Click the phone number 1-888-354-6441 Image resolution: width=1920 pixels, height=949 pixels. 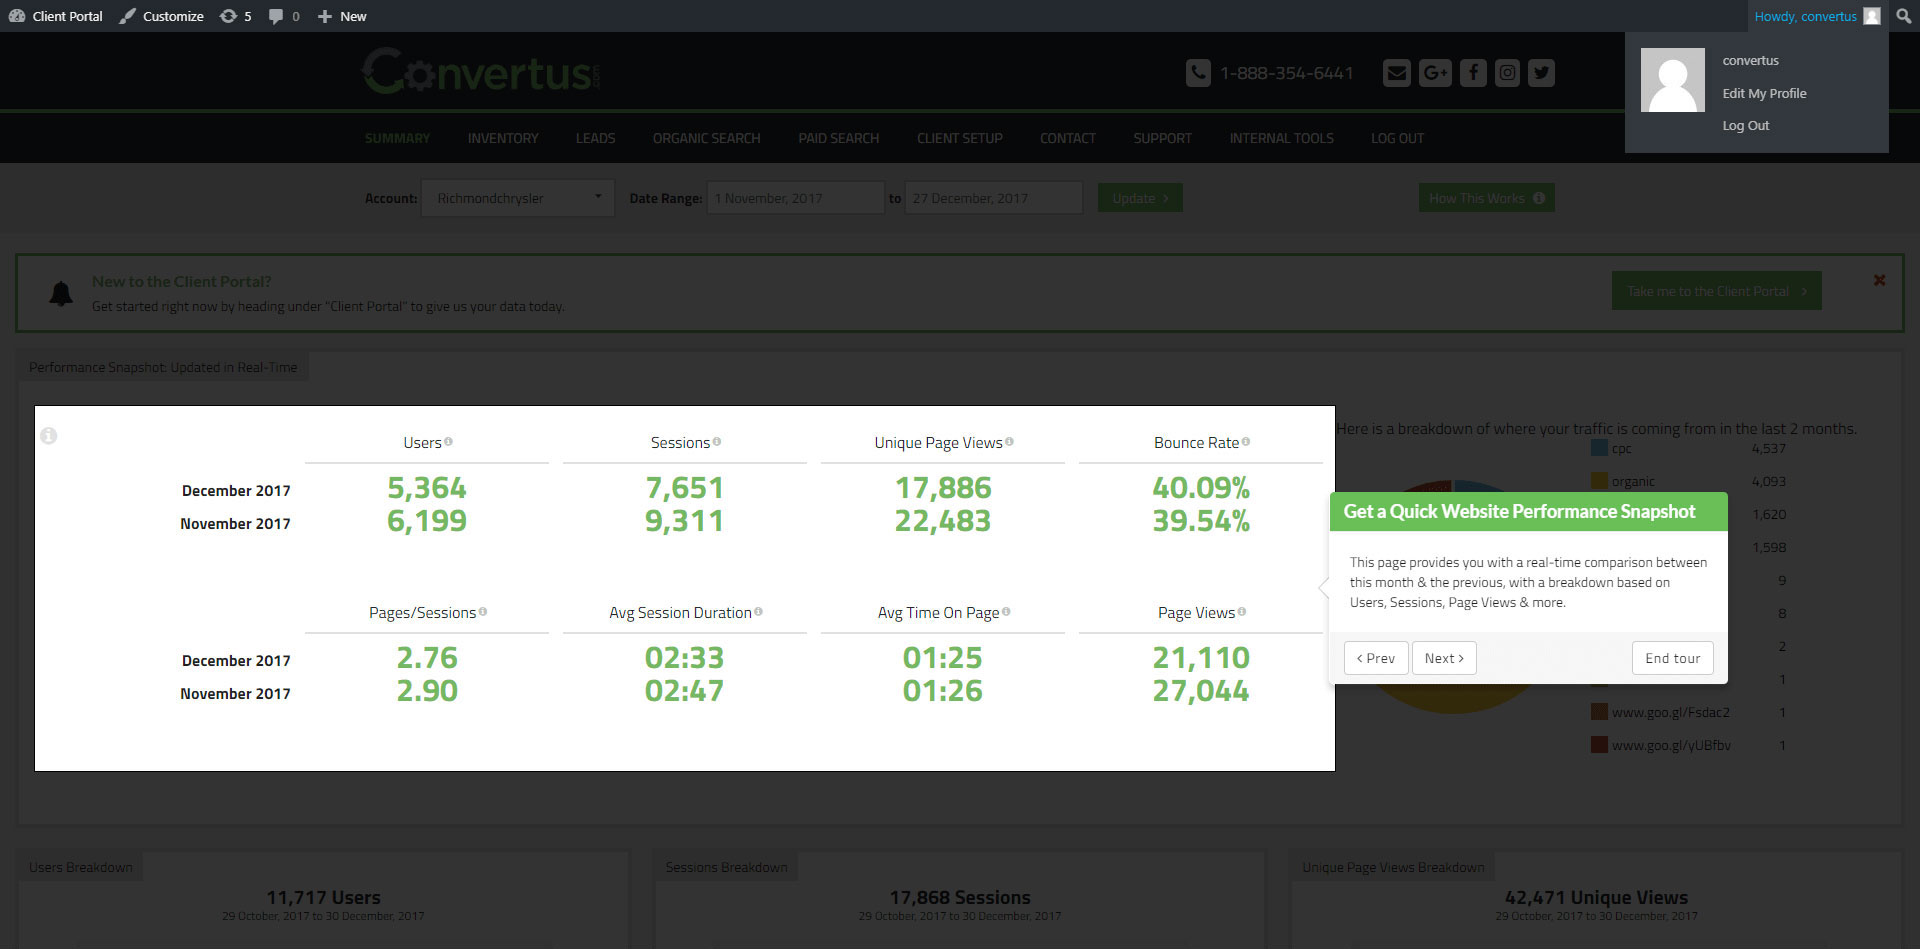[x=1287, y=73]
